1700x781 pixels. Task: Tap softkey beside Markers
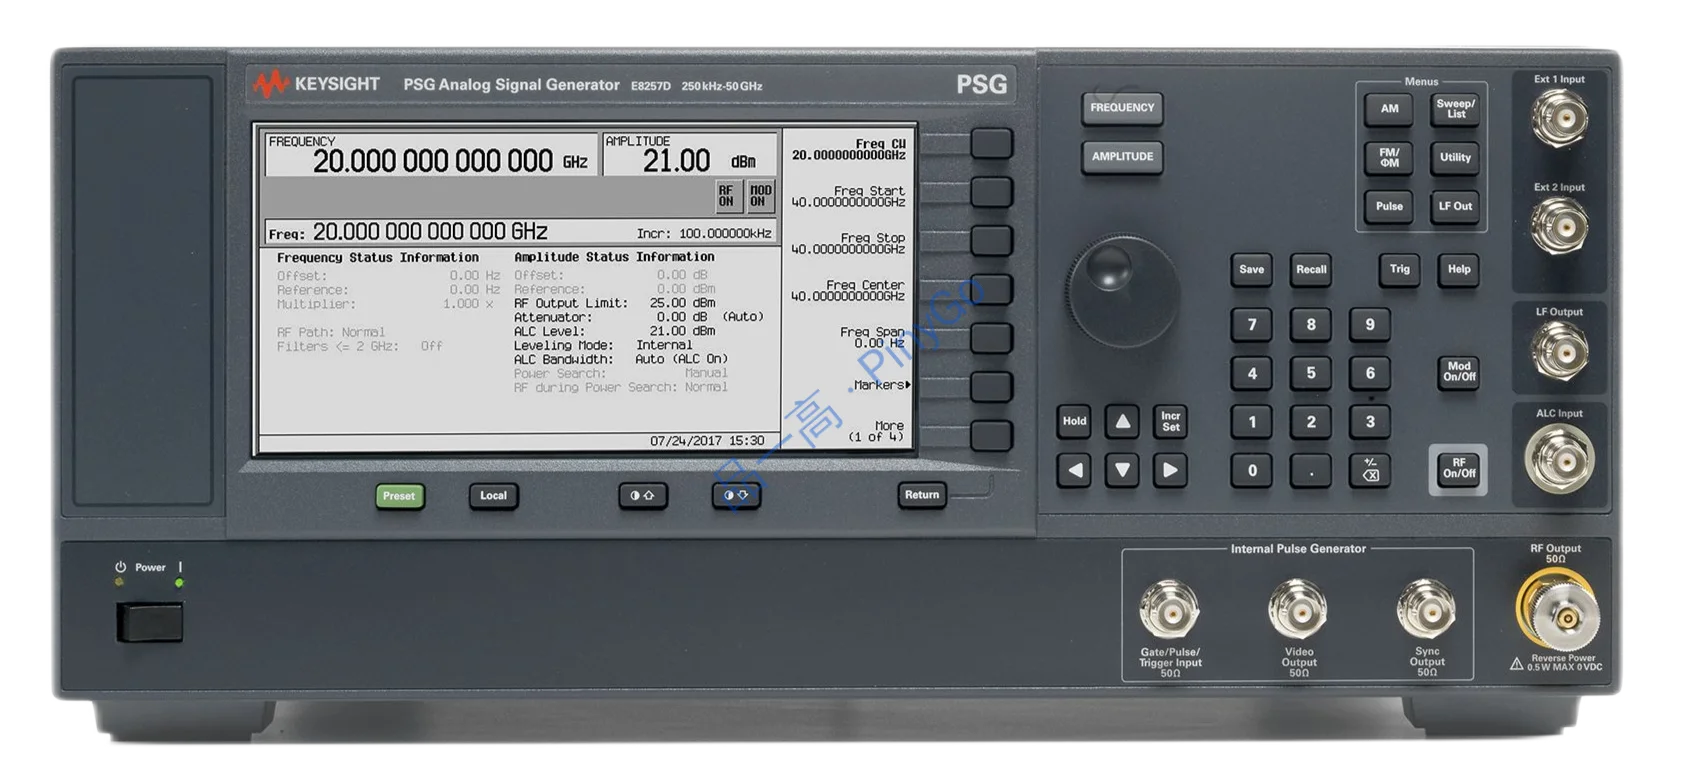click(x=991, y=386)
